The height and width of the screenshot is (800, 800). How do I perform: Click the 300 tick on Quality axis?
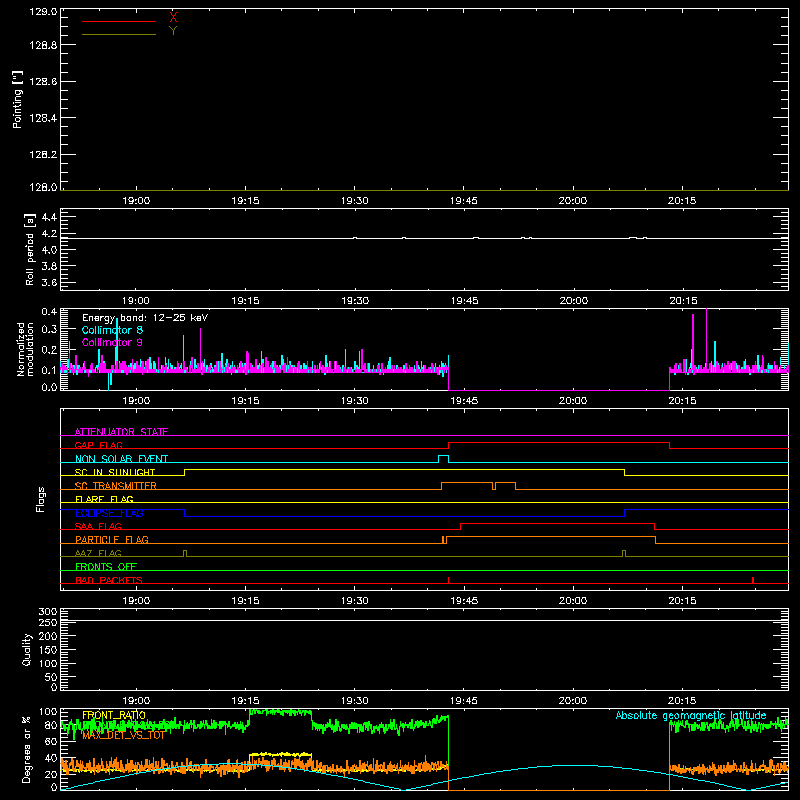48,612
